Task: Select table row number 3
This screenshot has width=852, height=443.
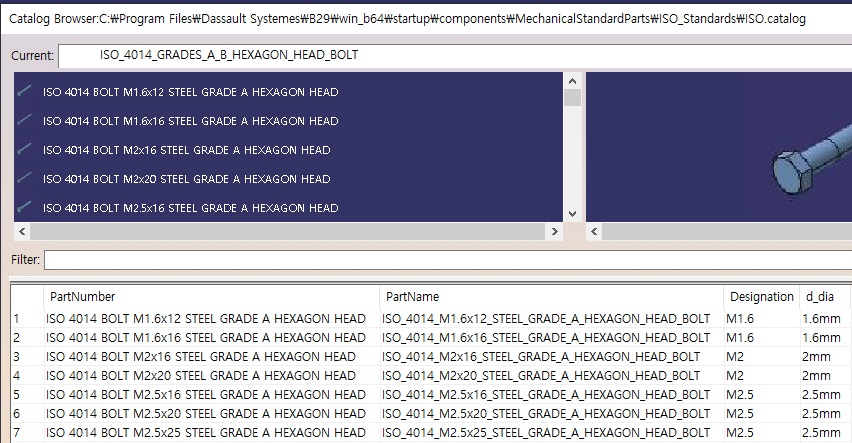Action: point(27,357)
